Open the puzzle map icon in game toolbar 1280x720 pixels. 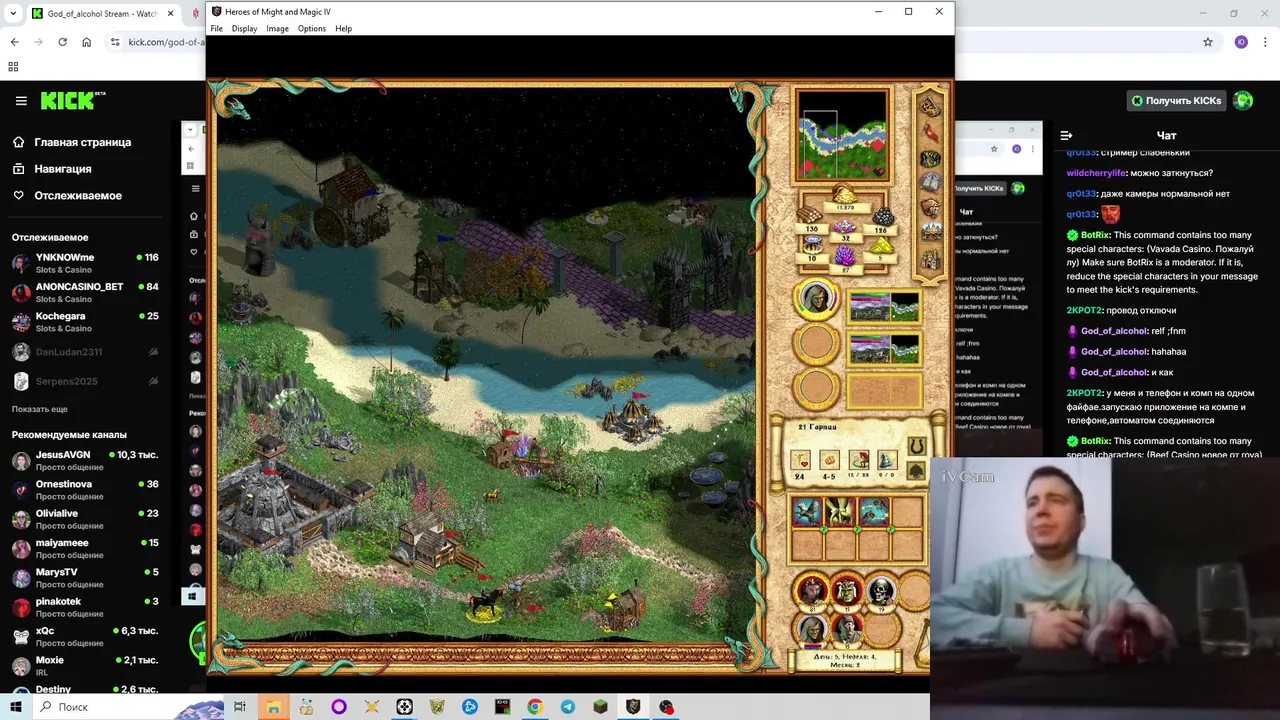(x=930, y=105)
